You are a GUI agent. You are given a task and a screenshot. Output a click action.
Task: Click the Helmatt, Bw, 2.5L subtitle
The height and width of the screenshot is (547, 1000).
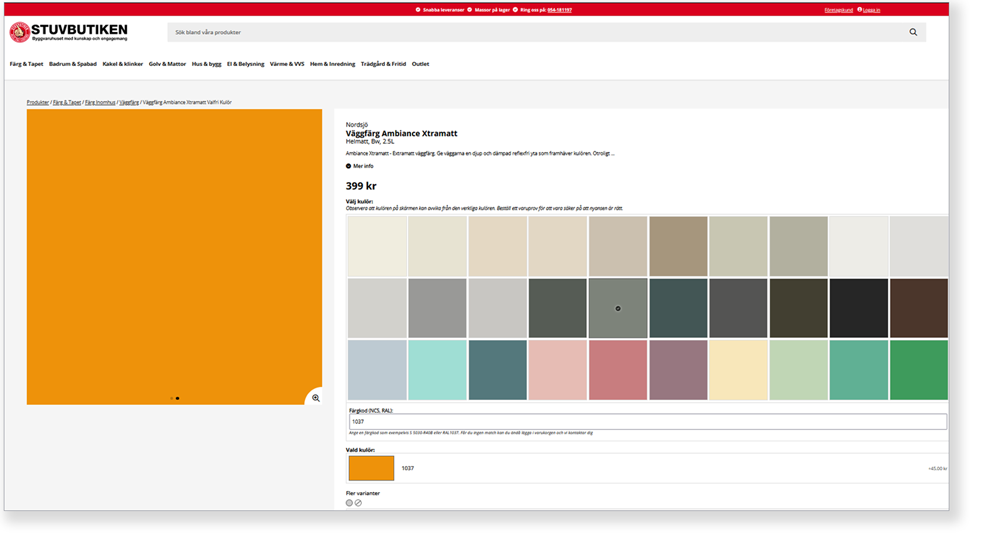pyautogui.click(x=370, y=142)
